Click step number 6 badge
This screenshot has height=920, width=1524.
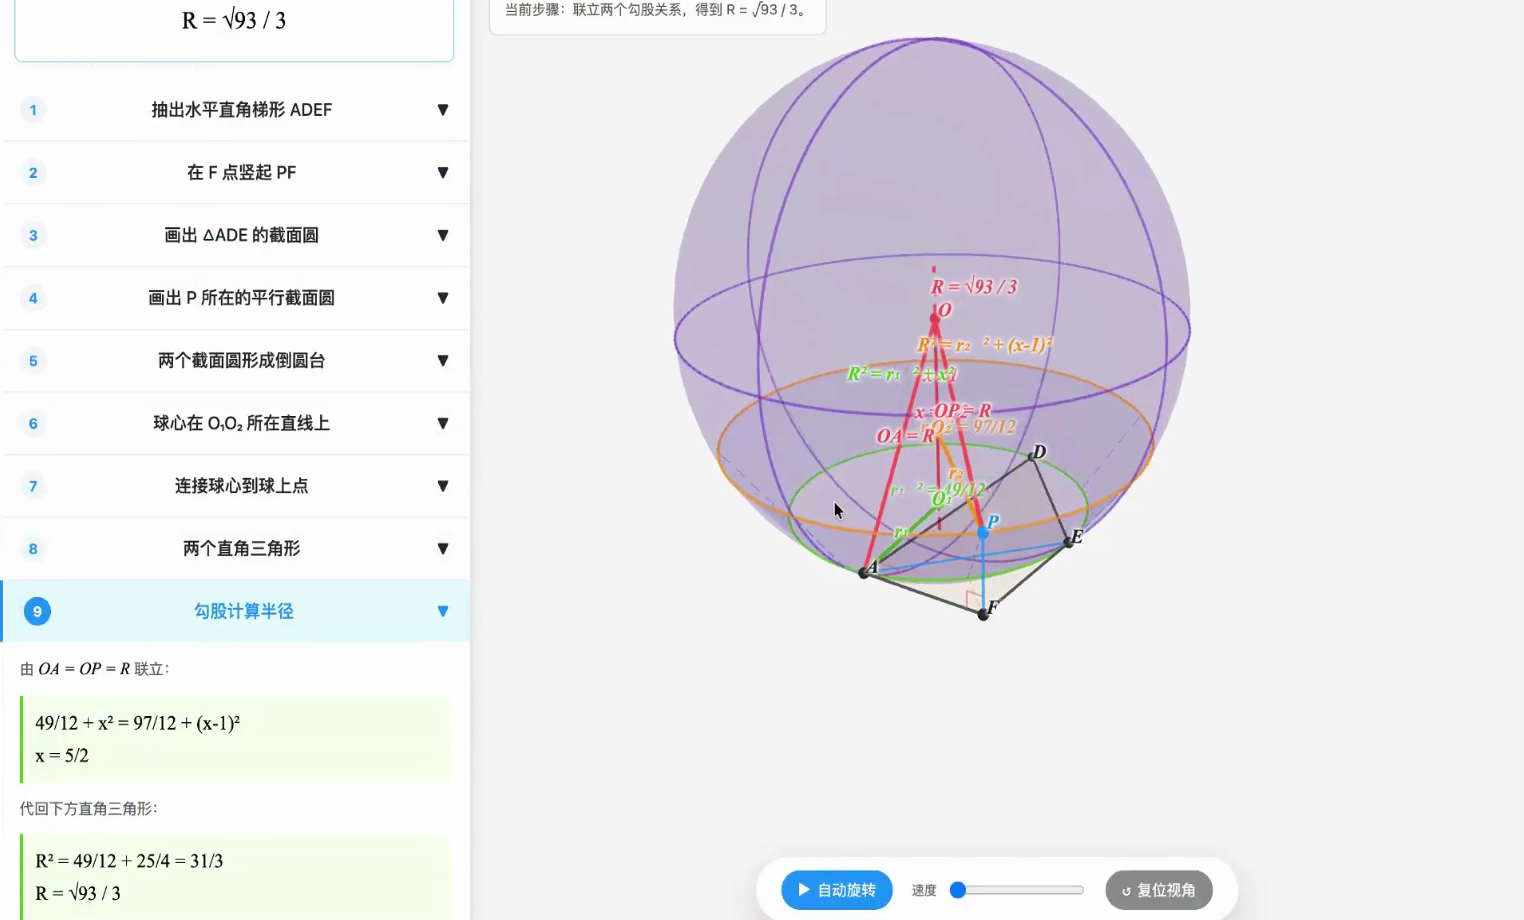tap(33, 424)
